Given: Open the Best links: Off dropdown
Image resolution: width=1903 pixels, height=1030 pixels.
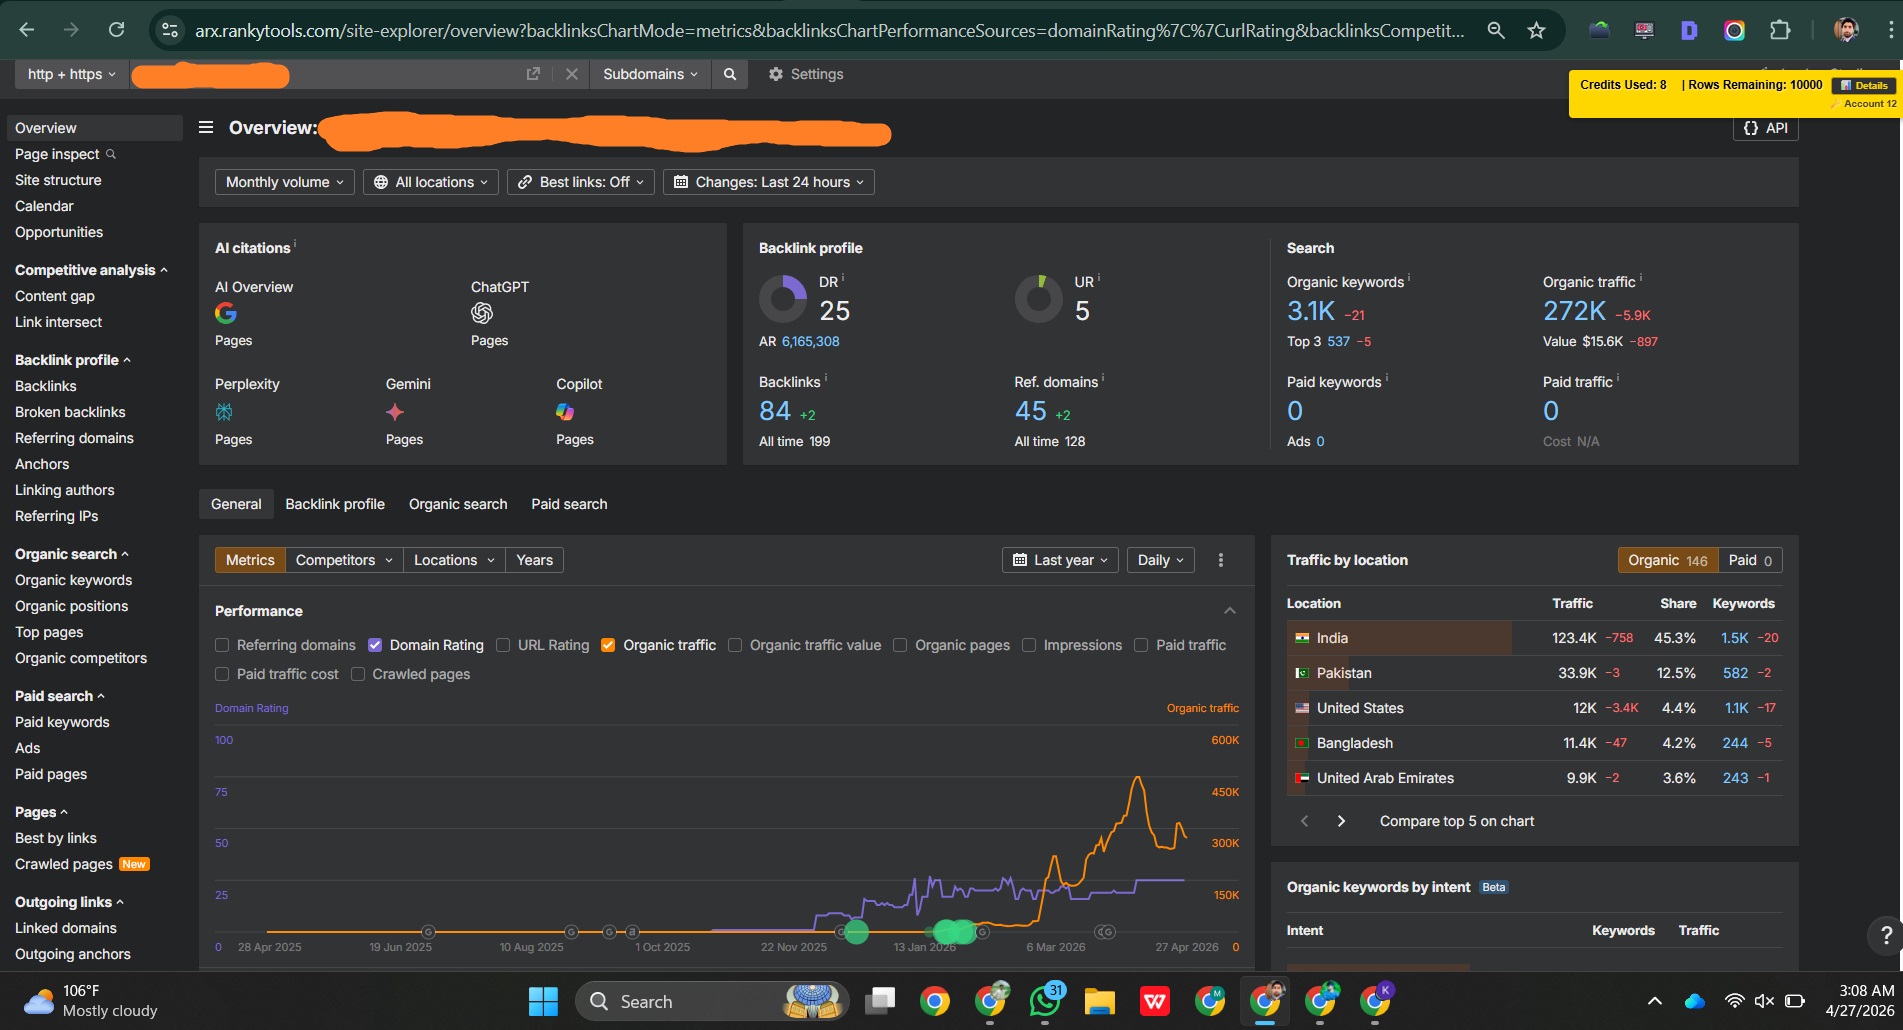Looking at the screenshot, I should pos(581,182).
